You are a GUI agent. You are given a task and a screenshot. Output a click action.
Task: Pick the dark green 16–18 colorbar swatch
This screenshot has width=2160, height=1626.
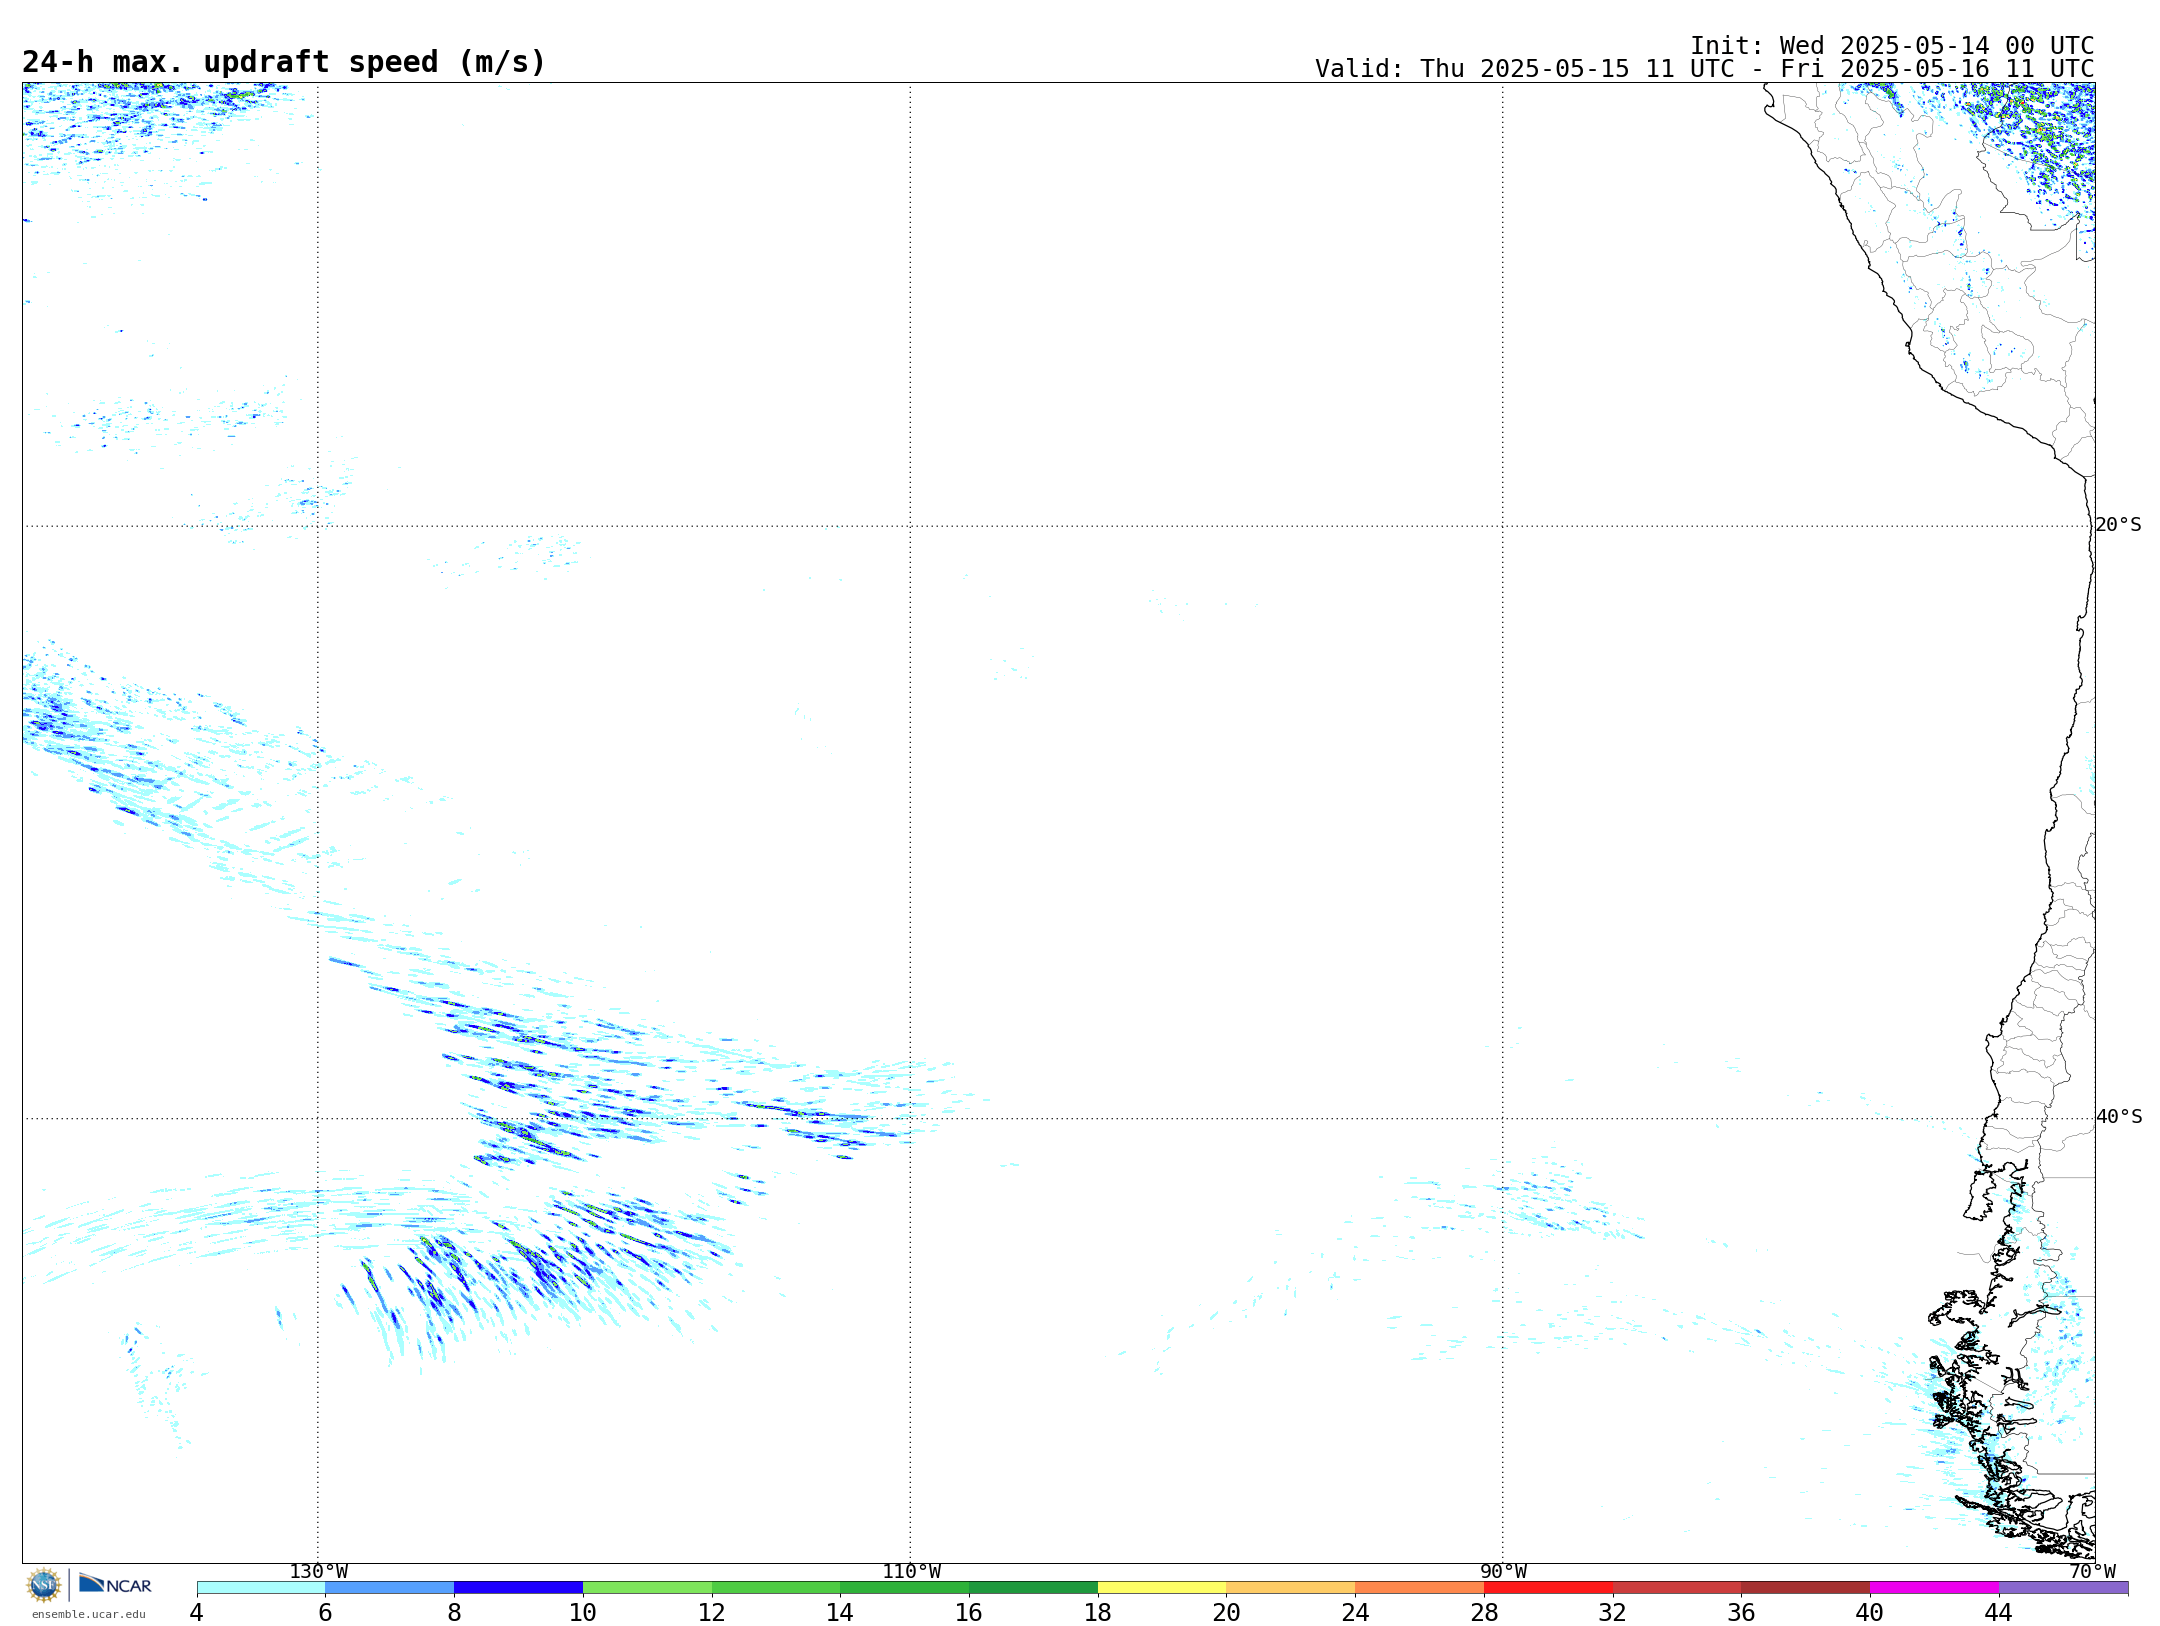[x=1033, y=1588]
